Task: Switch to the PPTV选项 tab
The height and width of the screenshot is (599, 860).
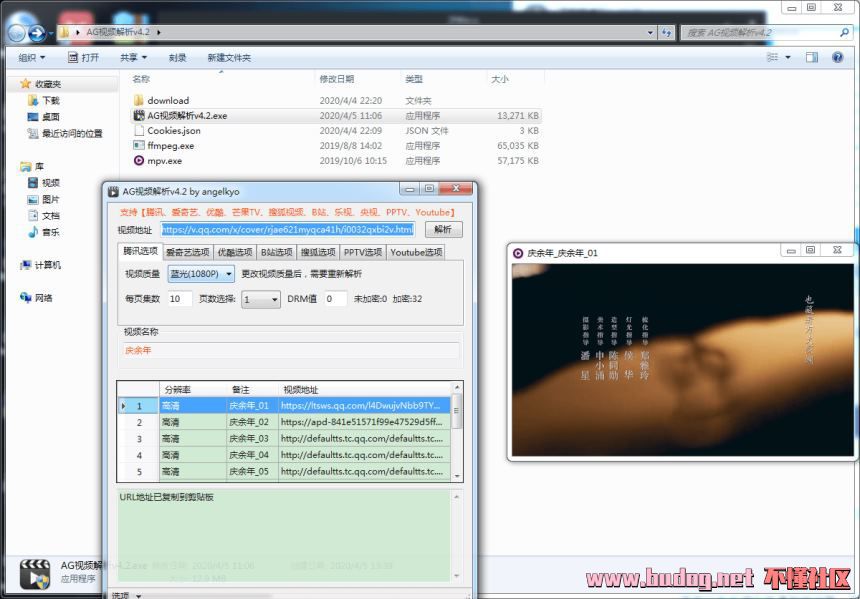Action: [x=363, y=252]
